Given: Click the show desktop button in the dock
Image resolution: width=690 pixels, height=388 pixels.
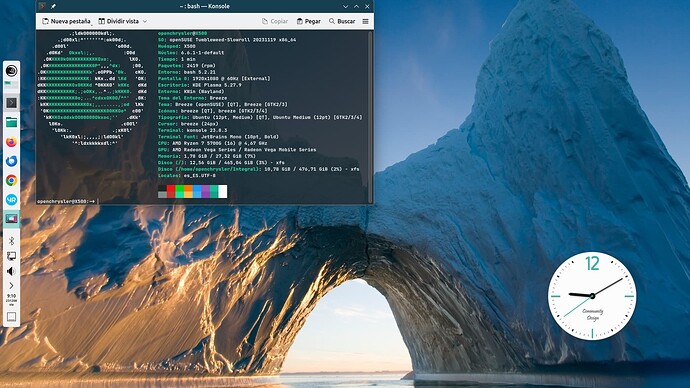Looking at the screenshot, I should tap(11, 317).
